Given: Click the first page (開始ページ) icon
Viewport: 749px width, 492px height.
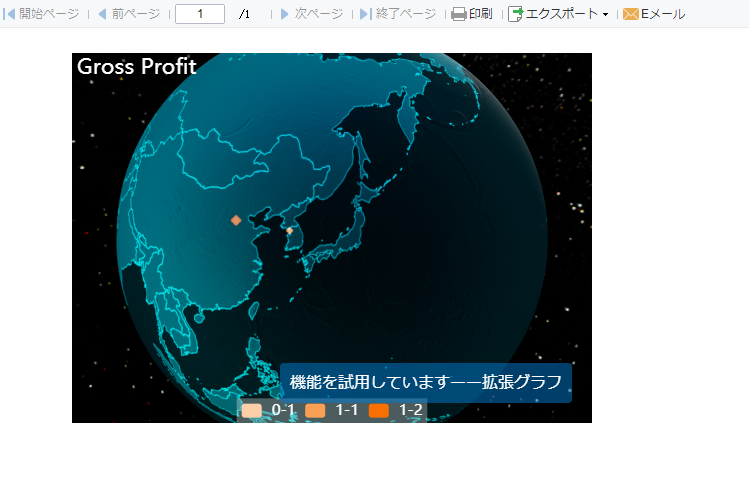Looking at the screenshot, I should point(9,14).
